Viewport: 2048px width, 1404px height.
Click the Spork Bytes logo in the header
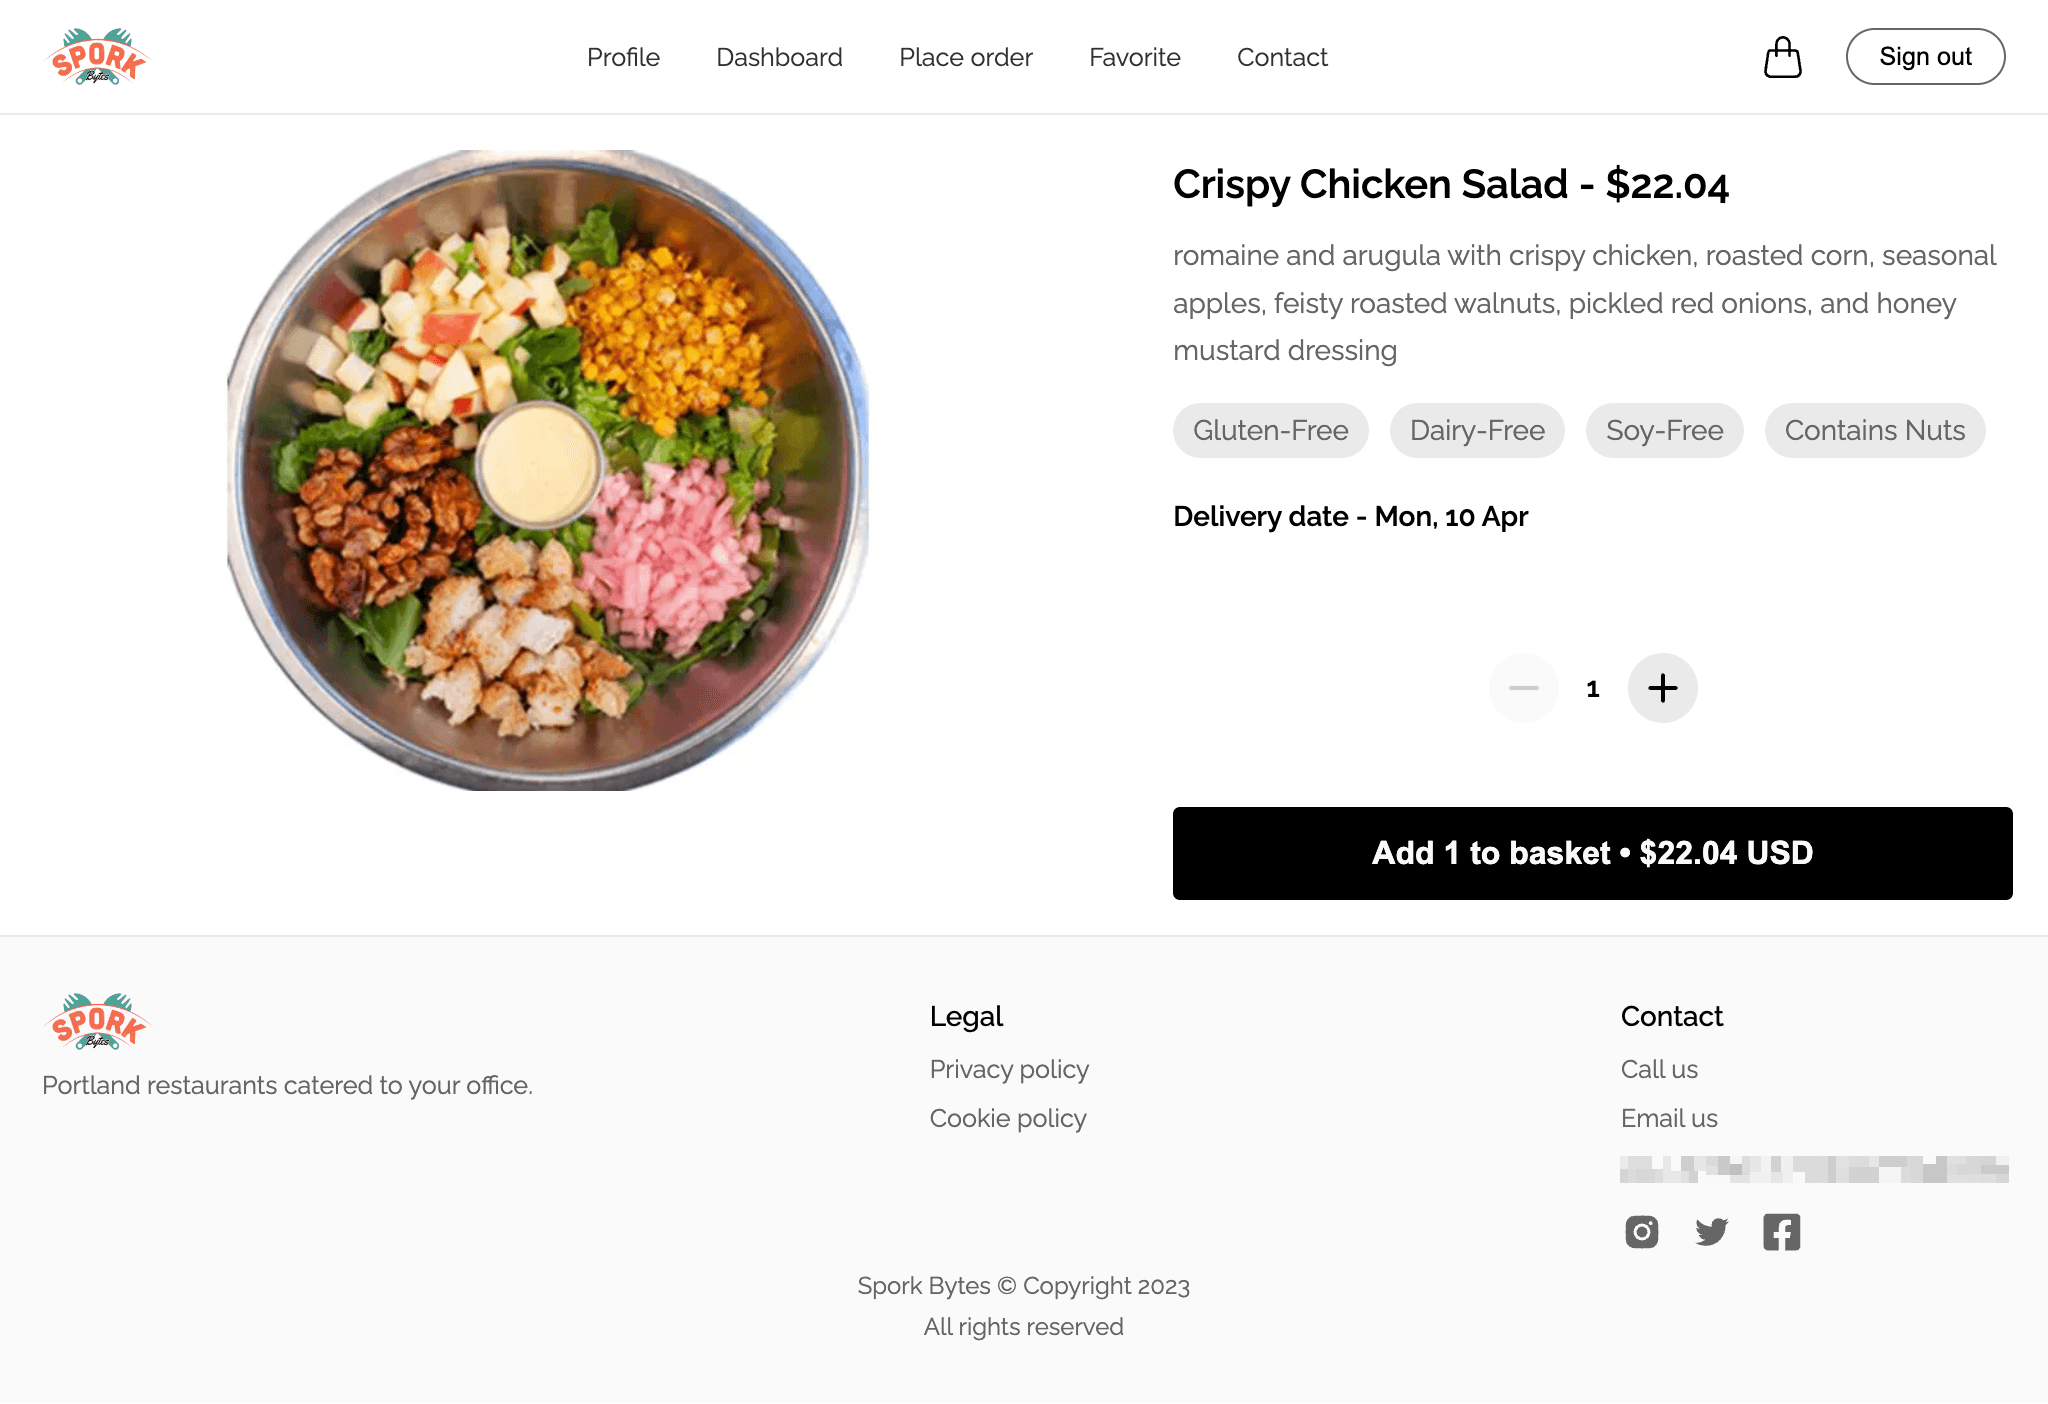tap(97, 56)
